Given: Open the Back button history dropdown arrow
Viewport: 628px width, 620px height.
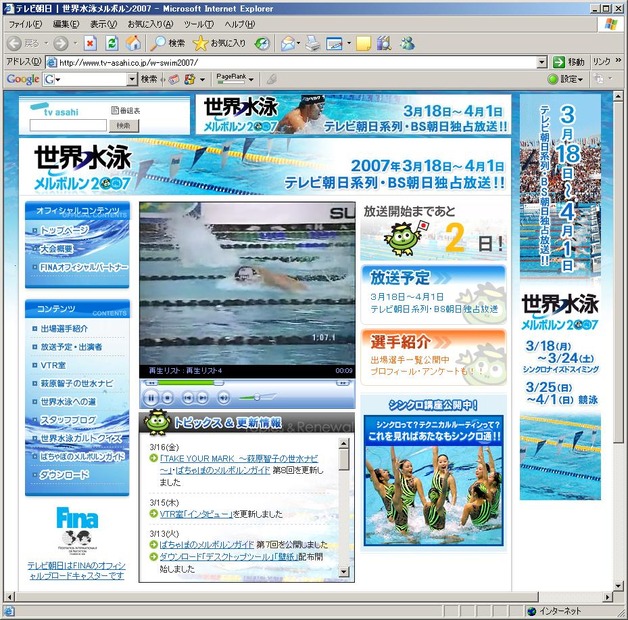Looking at the screenshot, I should click(x=46, y=43).
